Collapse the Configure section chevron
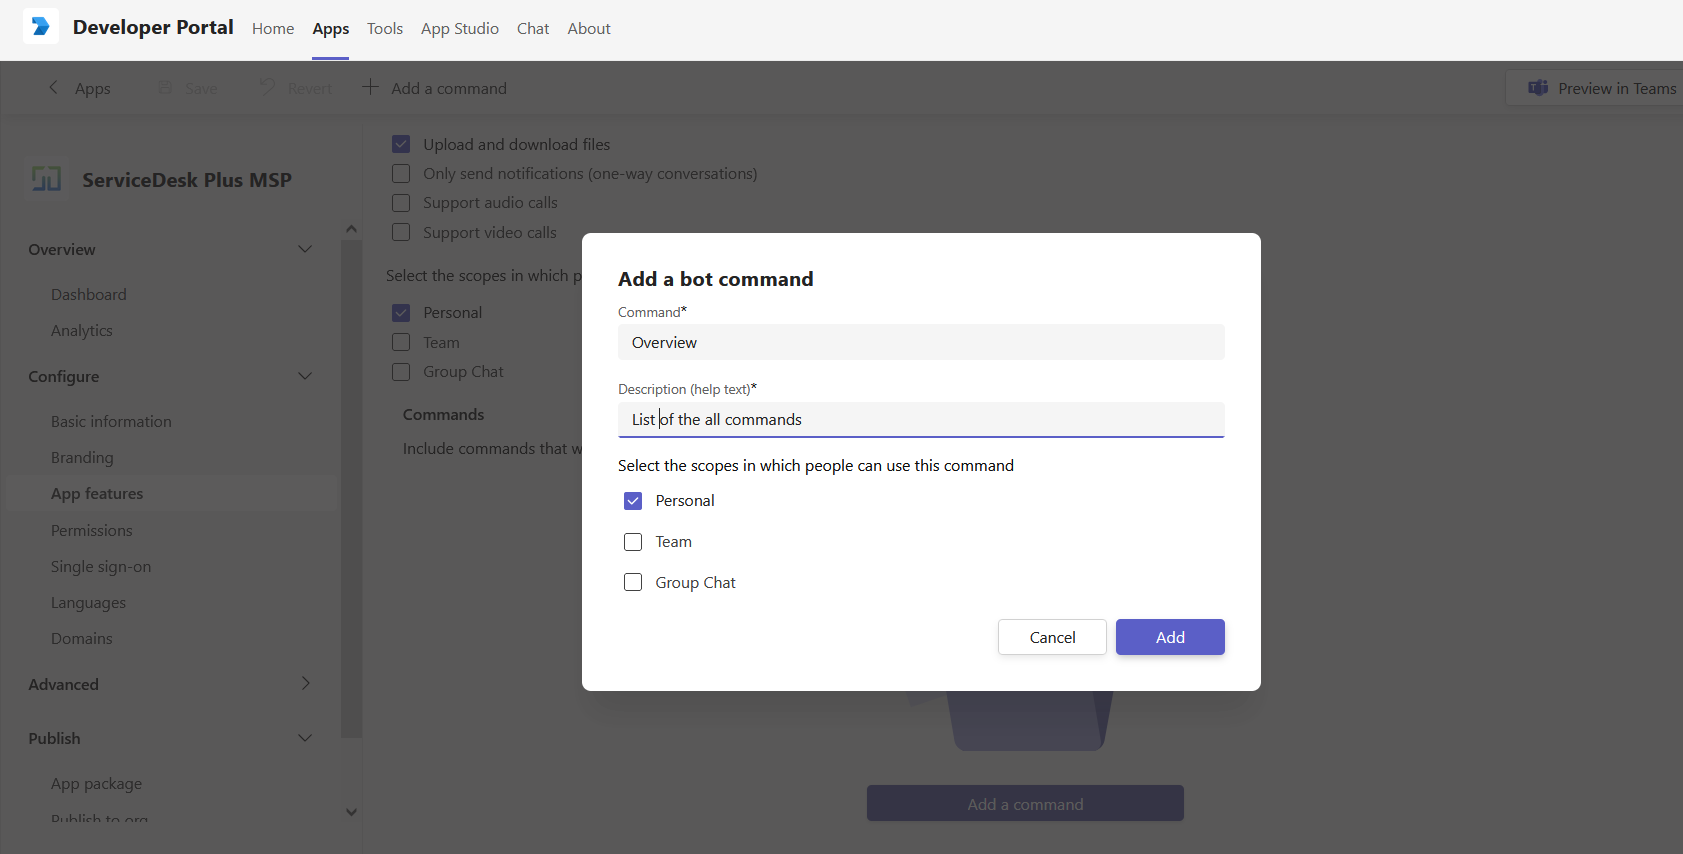1683x854 pixels. 305,376
